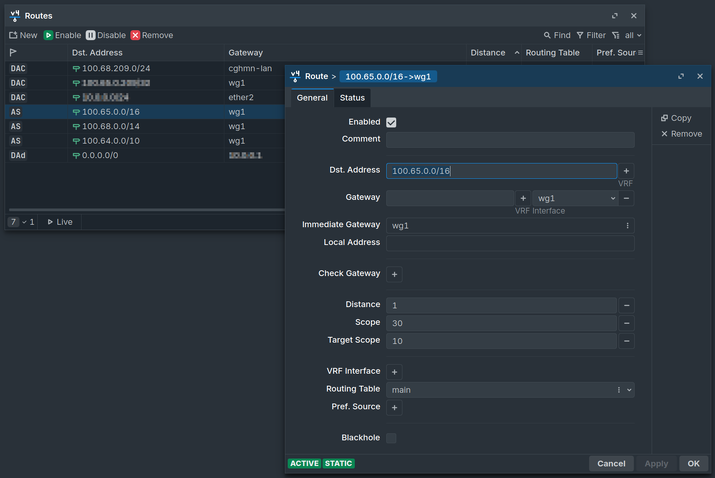Viewport: 715px width, 478px height.
Task: Open Find with the magnifier icon
Action: pos(547,35)
